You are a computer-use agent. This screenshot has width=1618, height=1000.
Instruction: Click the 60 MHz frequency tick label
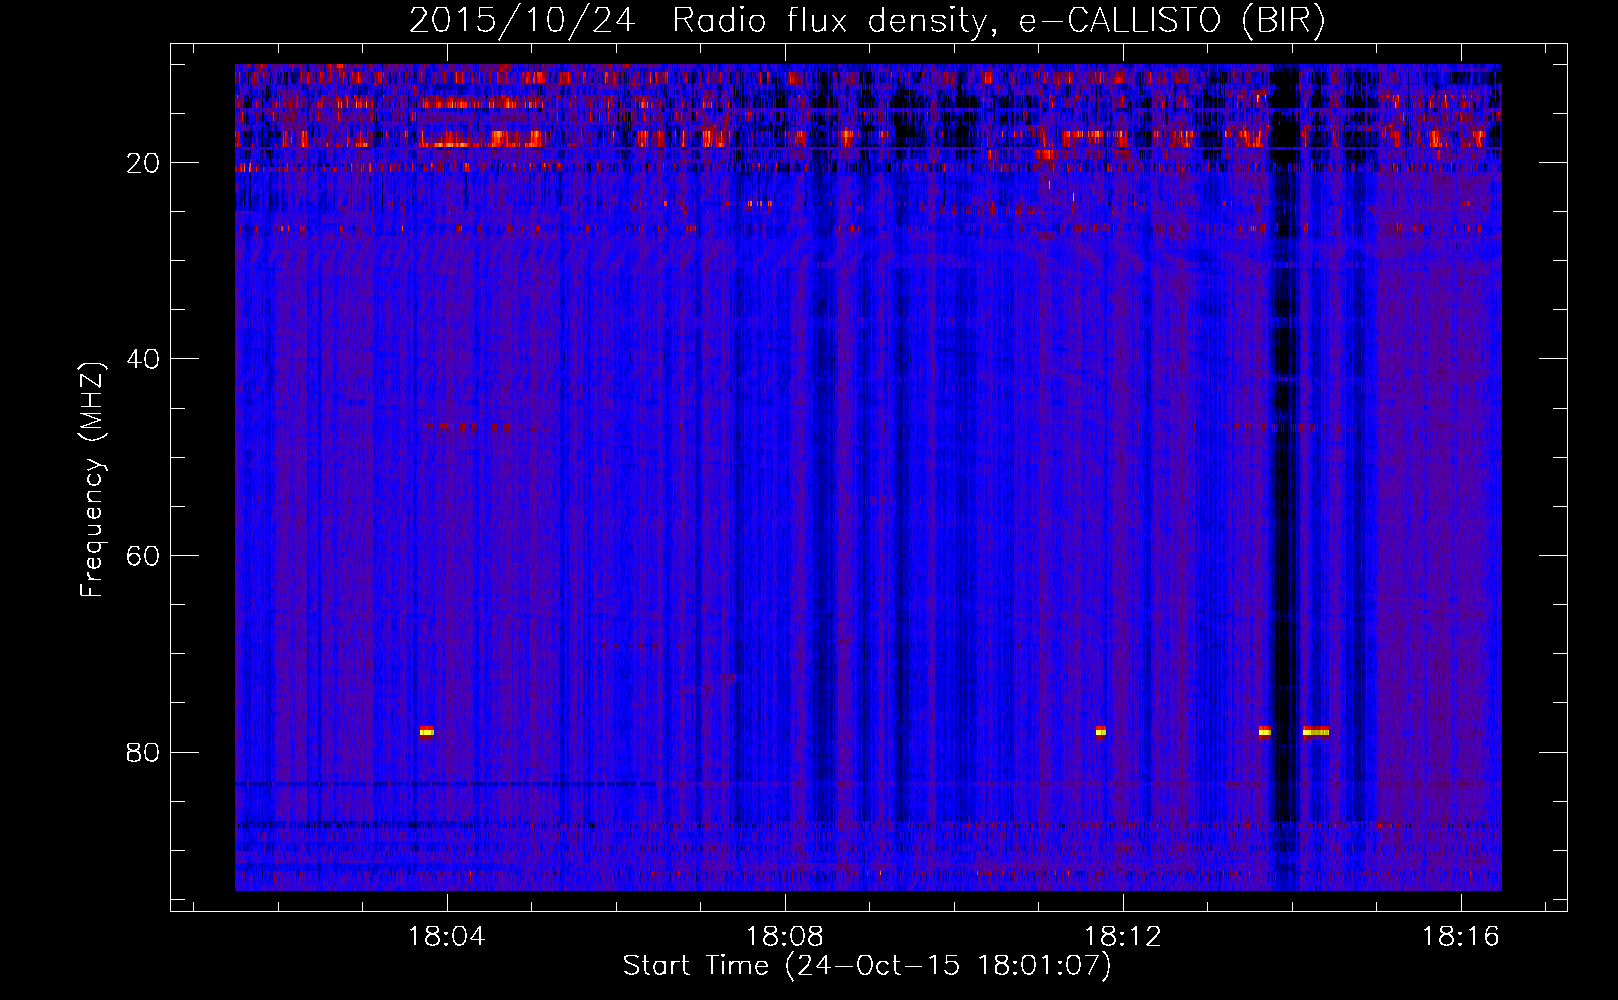coord(144,555)
